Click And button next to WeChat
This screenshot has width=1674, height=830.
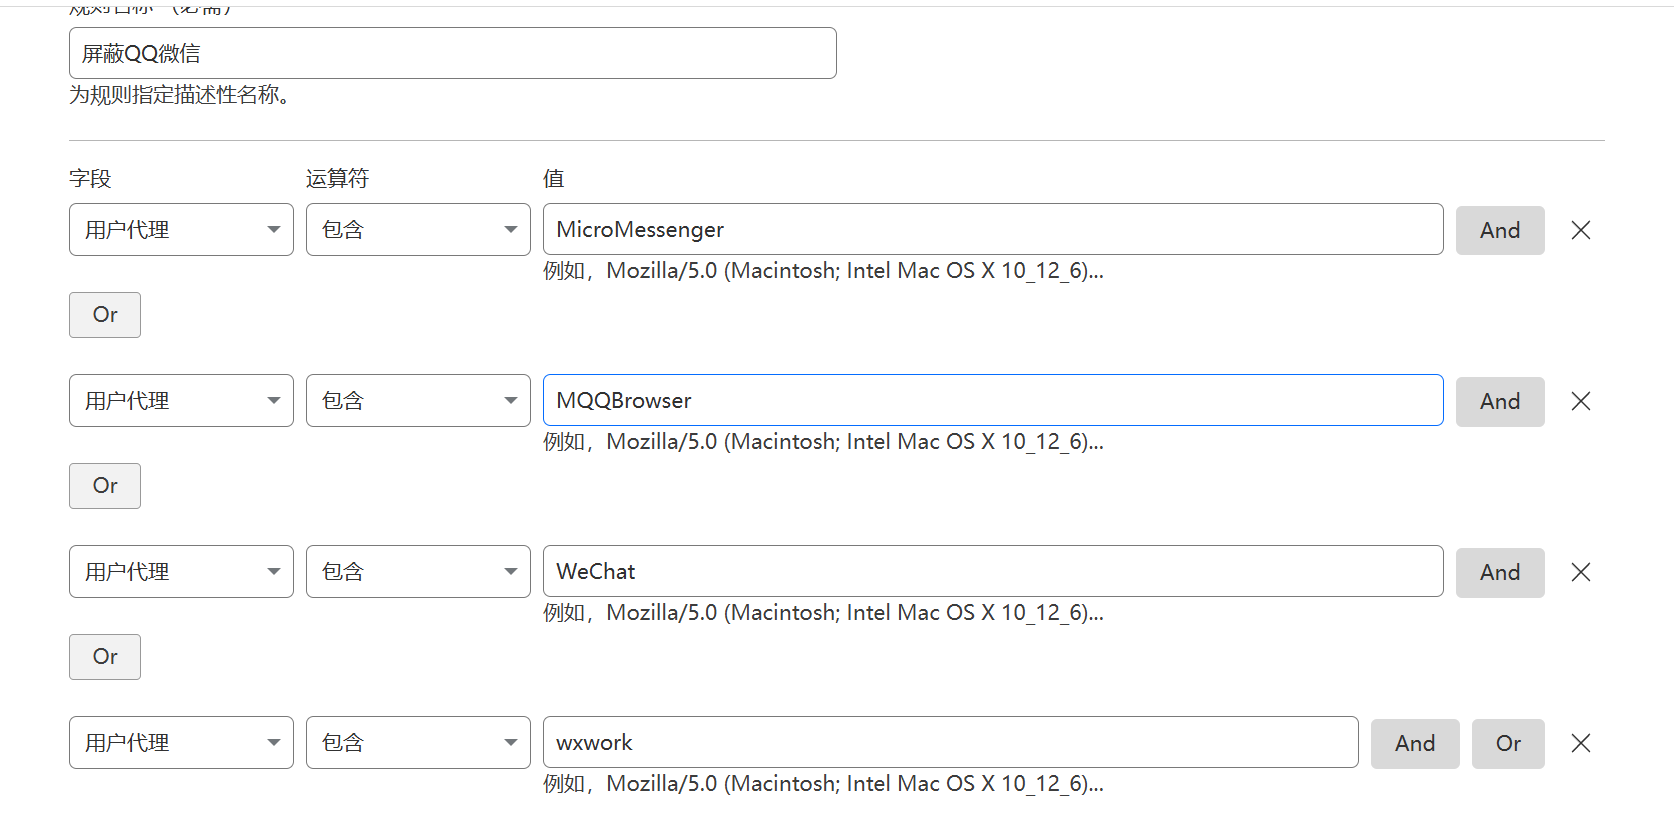[x=1500, y=572]
